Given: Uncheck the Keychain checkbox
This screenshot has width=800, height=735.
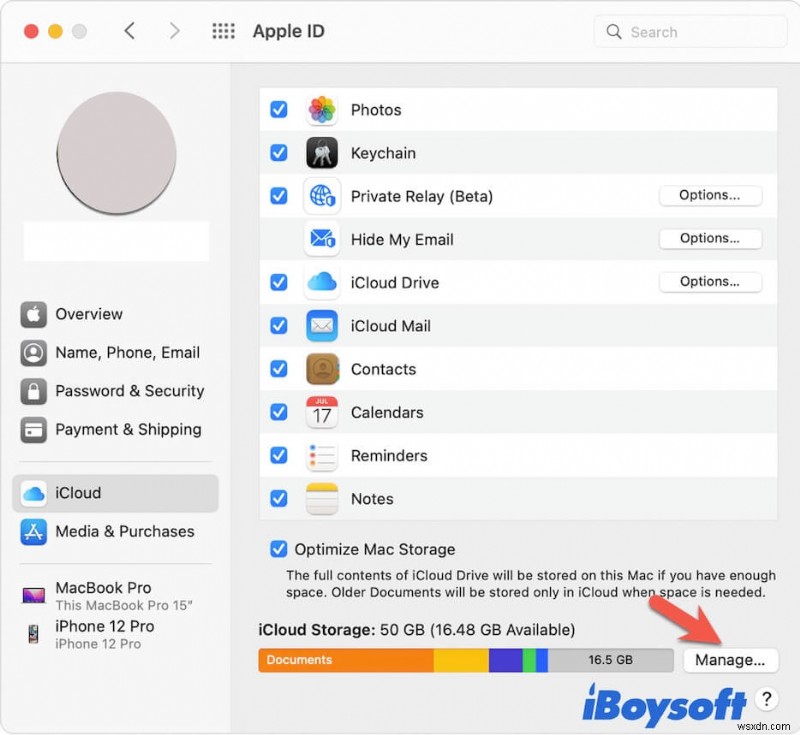Looking at the screenshot, I should coord(279,153).
